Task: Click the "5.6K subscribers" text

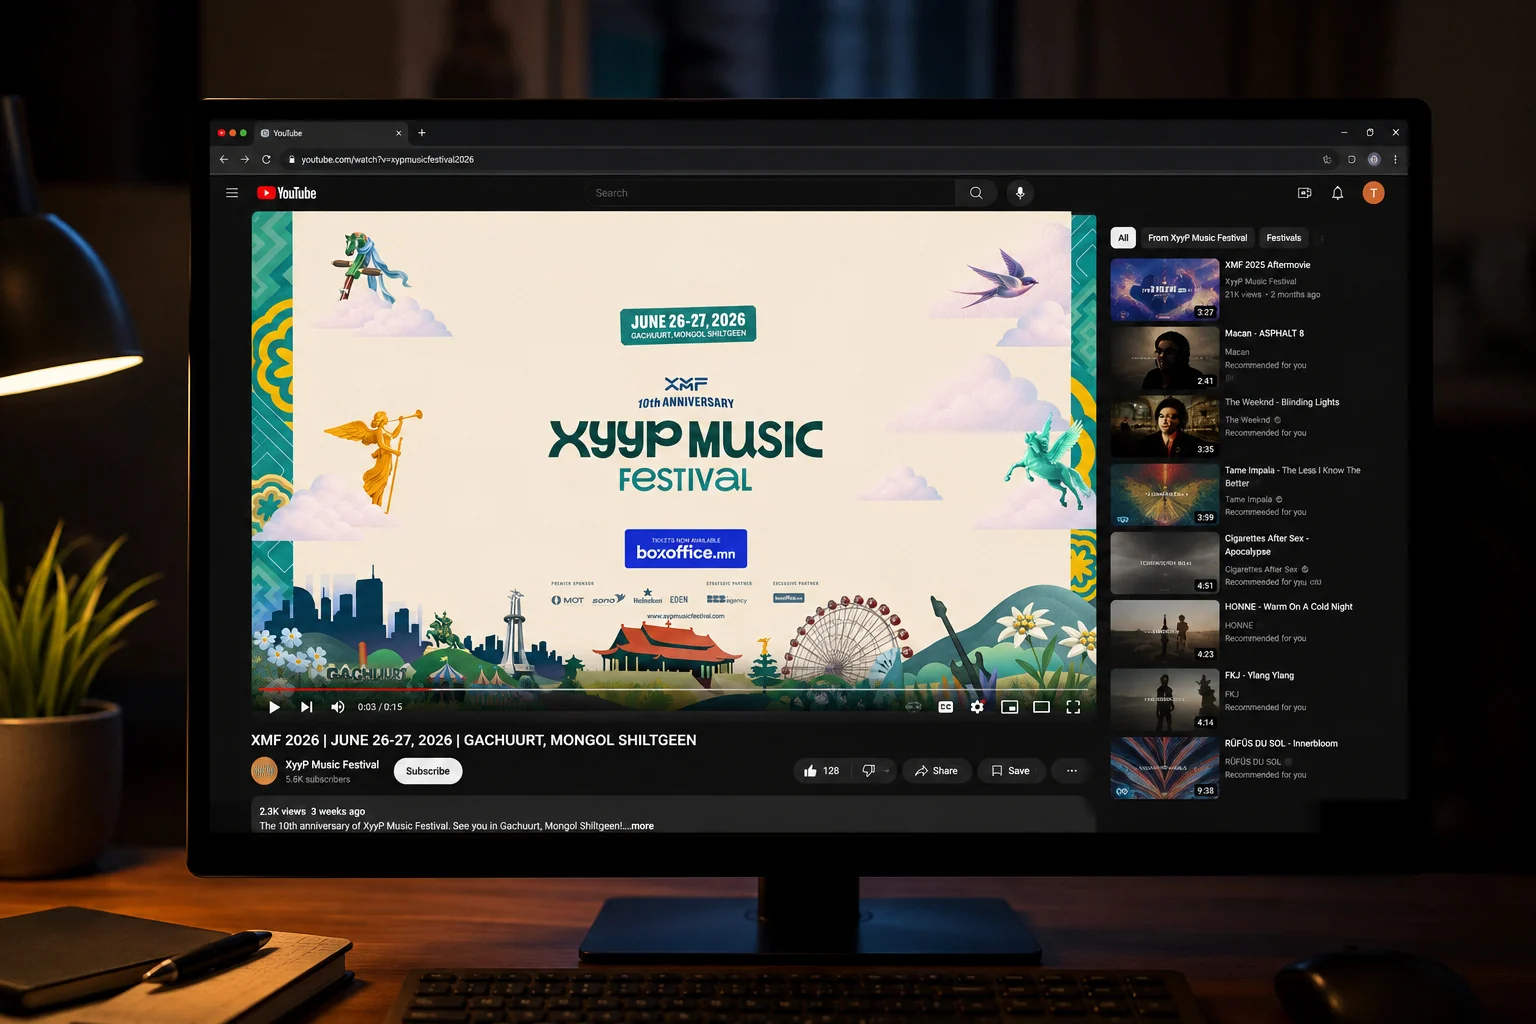Action: [x=318, y=780]
